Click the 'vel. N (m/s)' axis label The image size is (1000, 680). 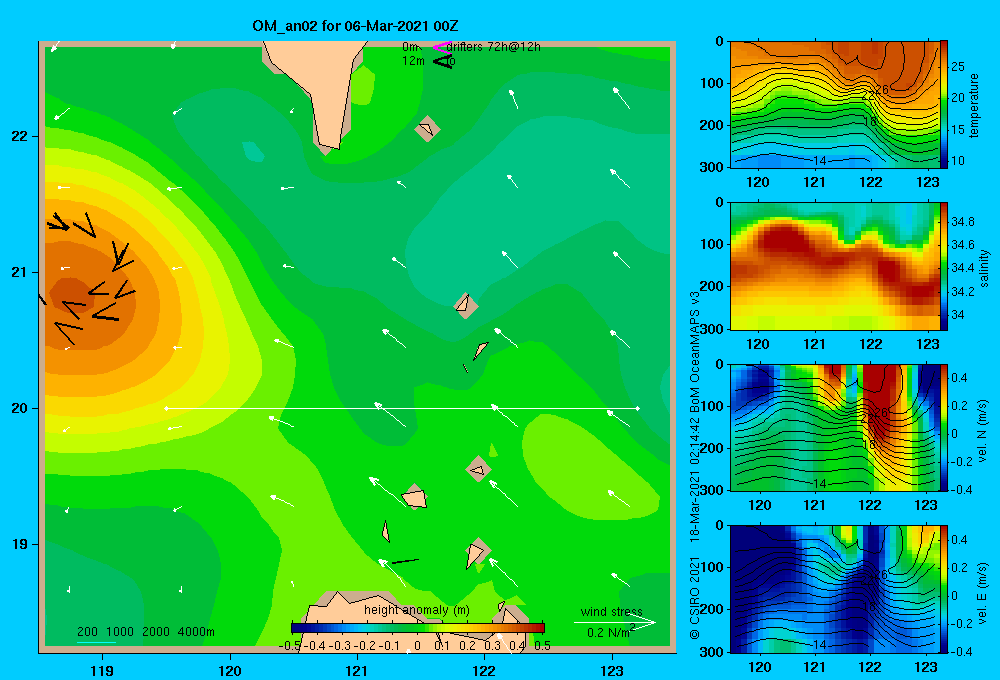(x=983, y=431)
